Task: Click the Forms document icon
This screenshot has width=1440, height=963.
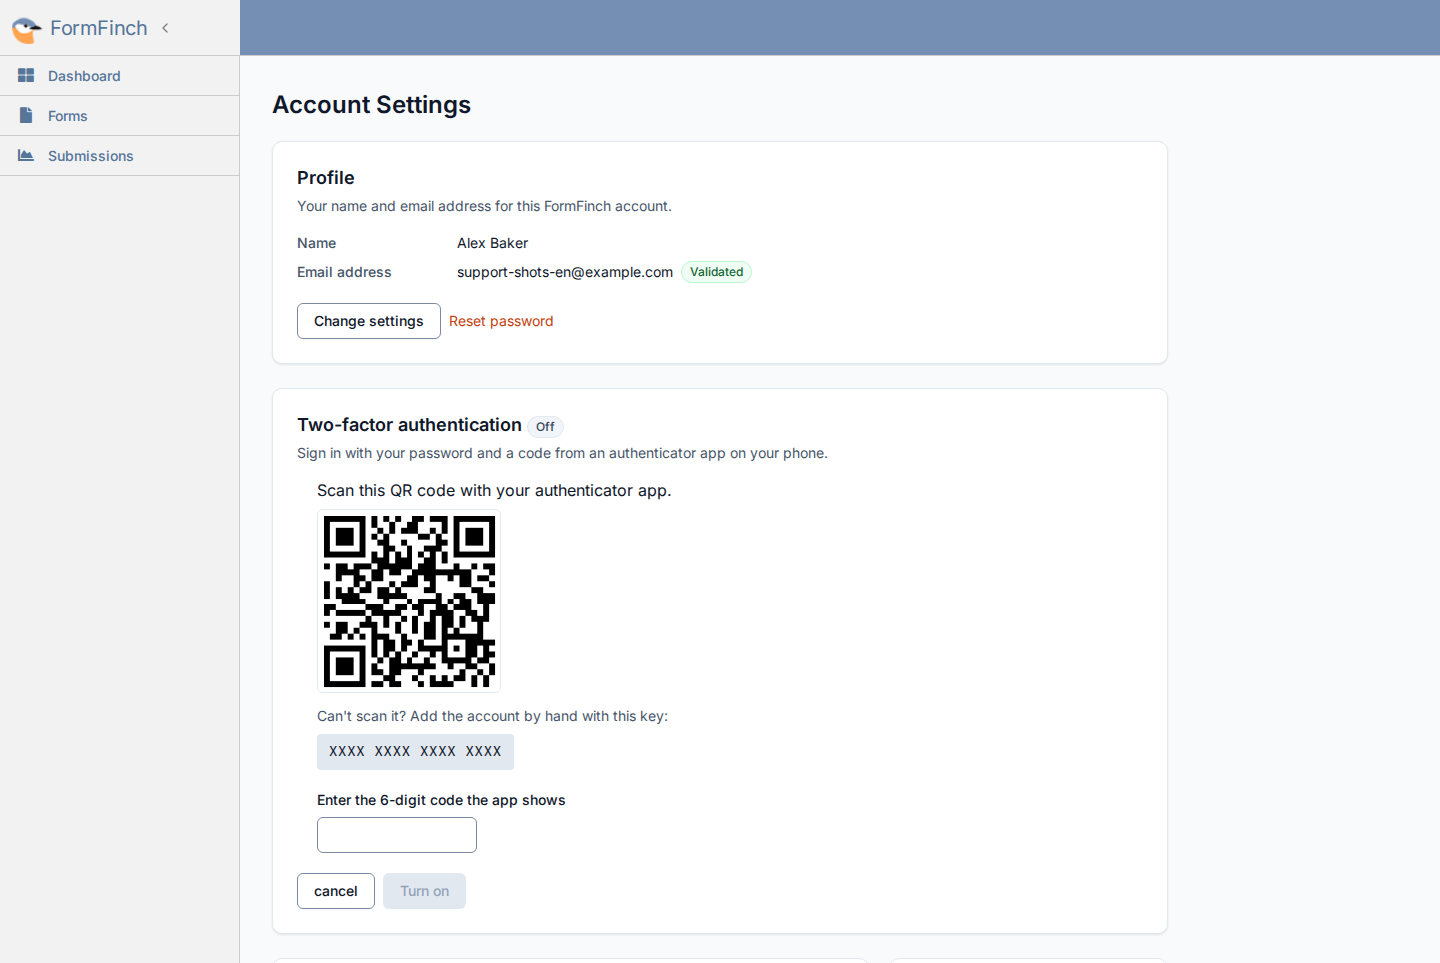Action: click(x=26, y=115)
